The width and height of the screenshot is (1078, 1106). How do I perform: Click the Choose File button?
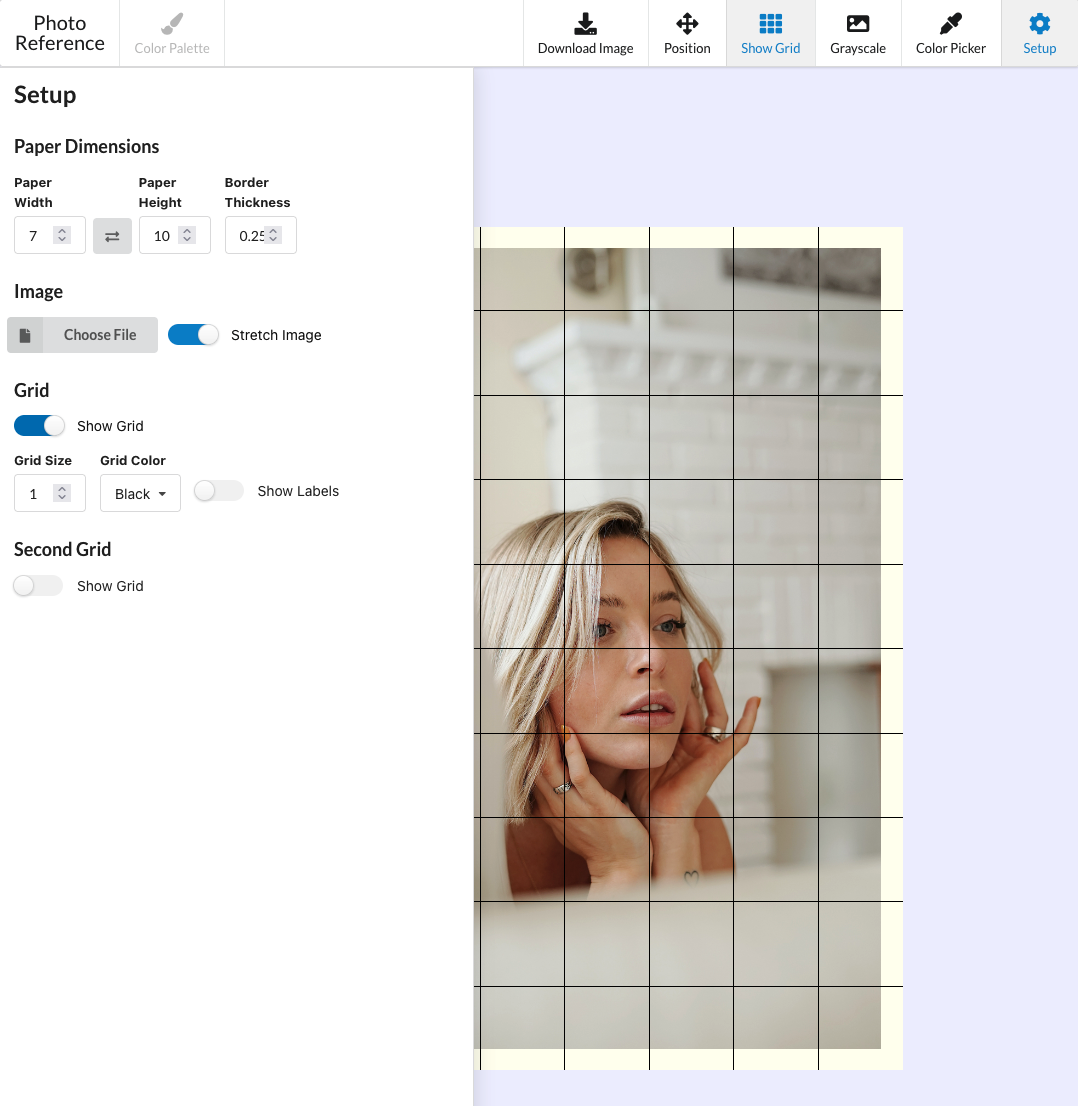[x=83, y=335]
